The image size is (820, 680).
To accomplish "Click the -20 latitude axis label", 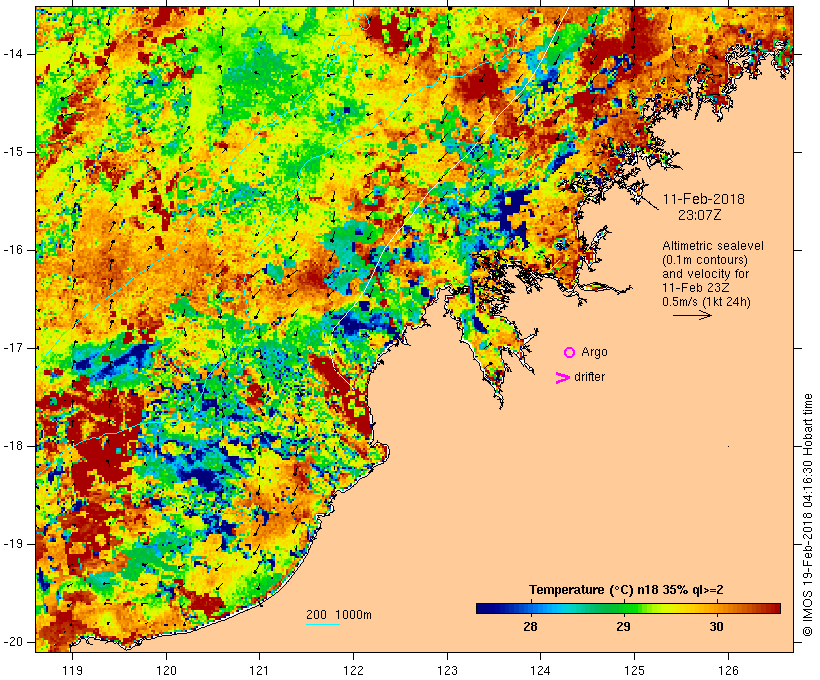I will click(13, 642).
